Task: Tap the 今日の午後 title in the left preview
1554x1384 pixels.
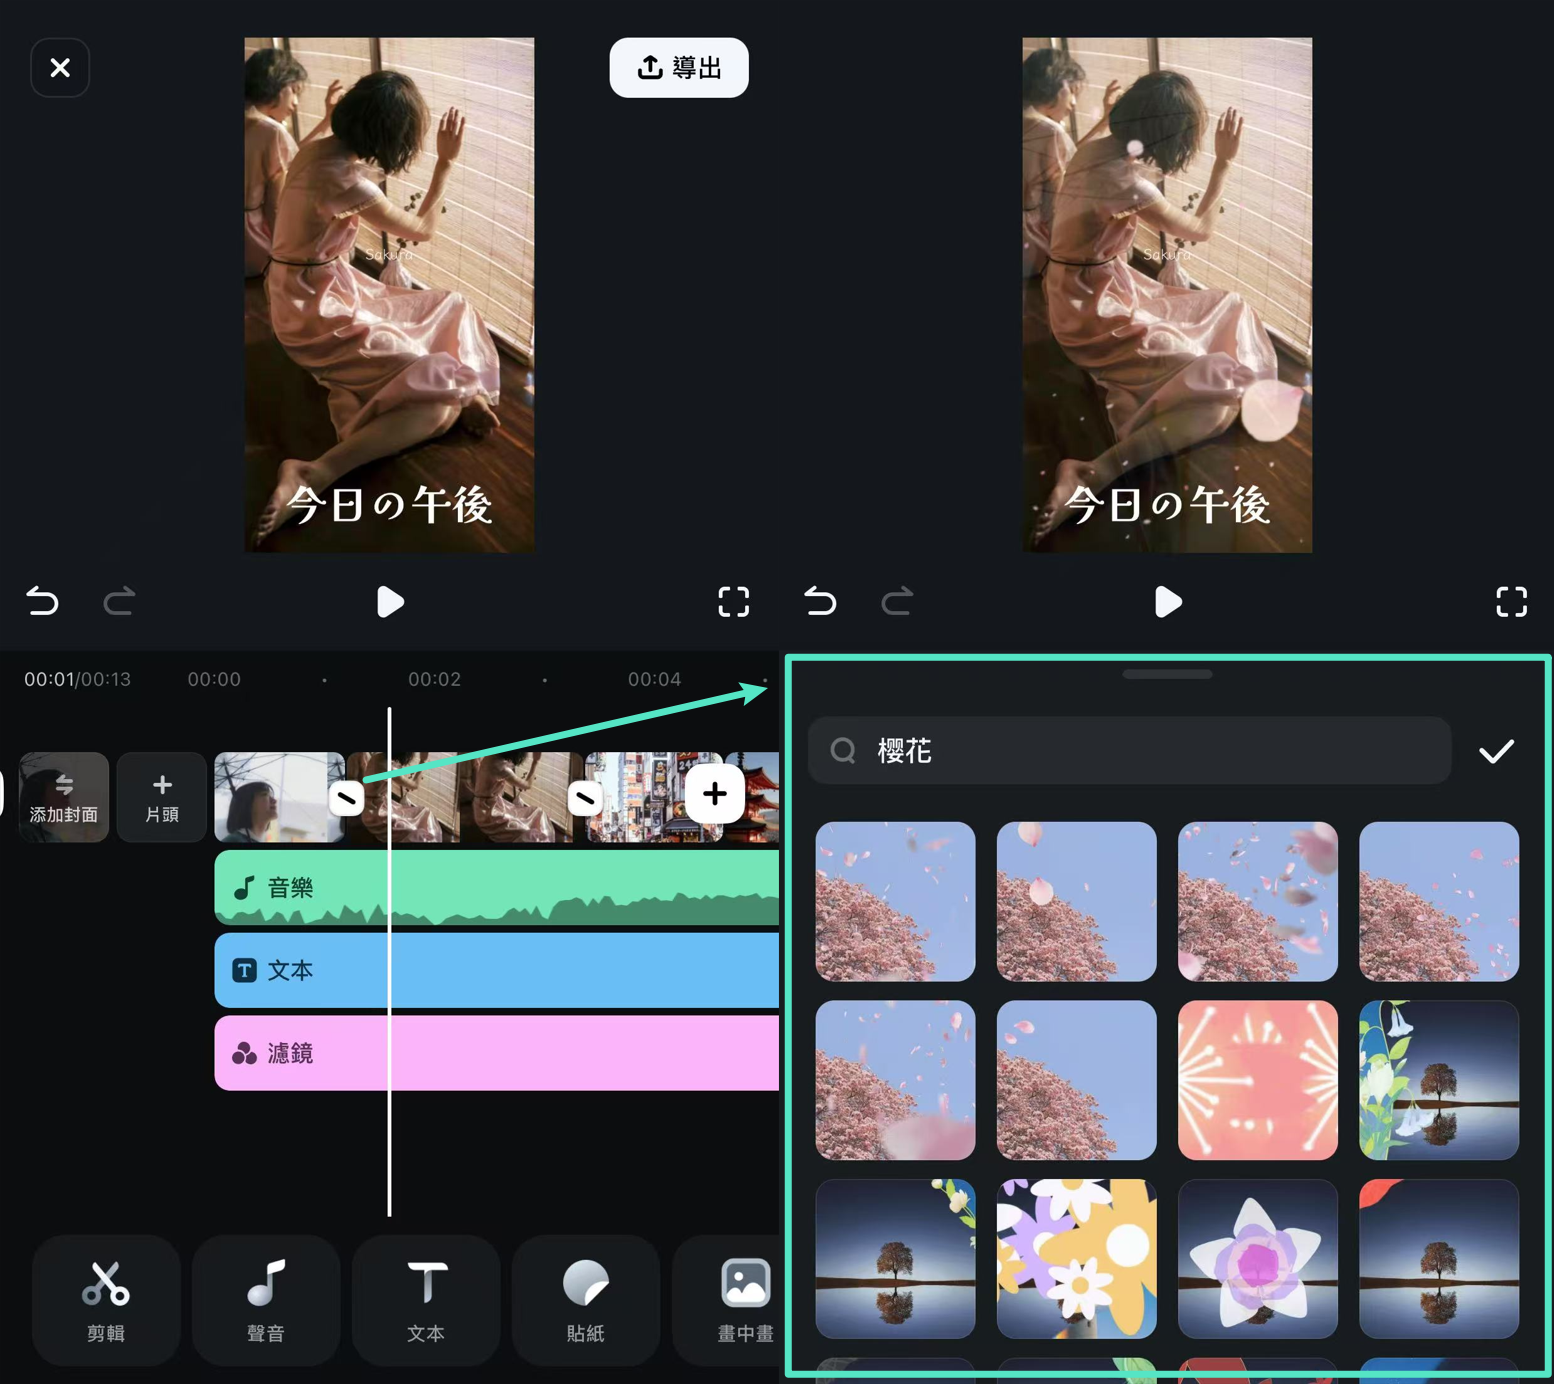Action: click(389, 505)
